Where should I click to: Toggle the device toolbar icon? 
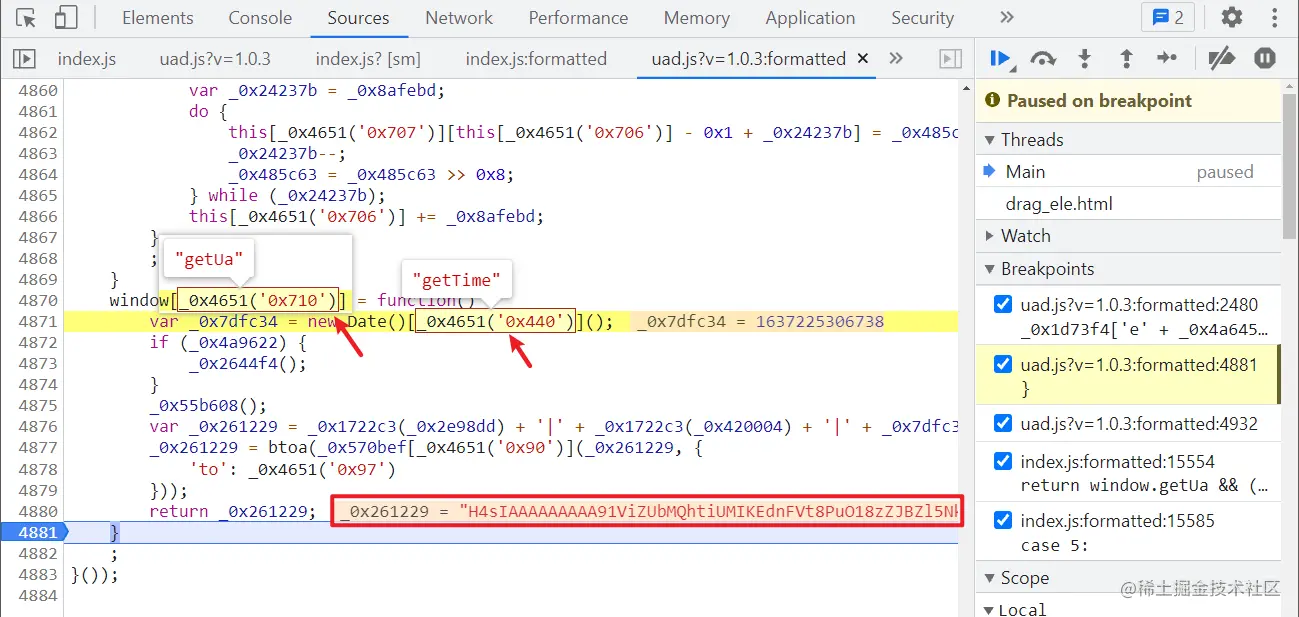[66, 18]
